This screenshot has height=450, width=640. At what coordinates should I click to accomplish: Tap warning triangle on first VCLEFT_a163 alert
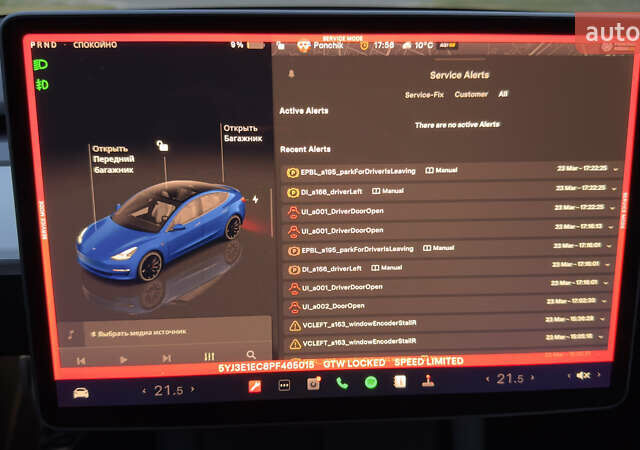[x=295, y=326]
